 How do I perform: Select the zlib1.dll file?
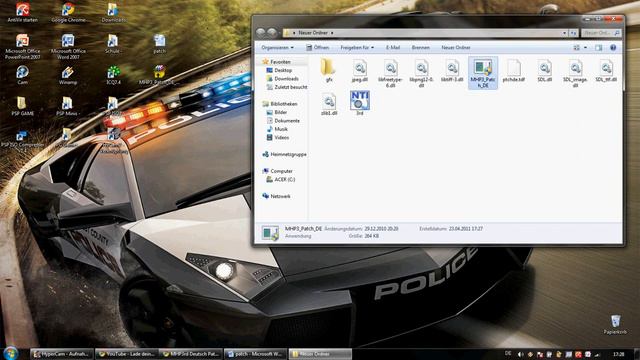(329, 104)
